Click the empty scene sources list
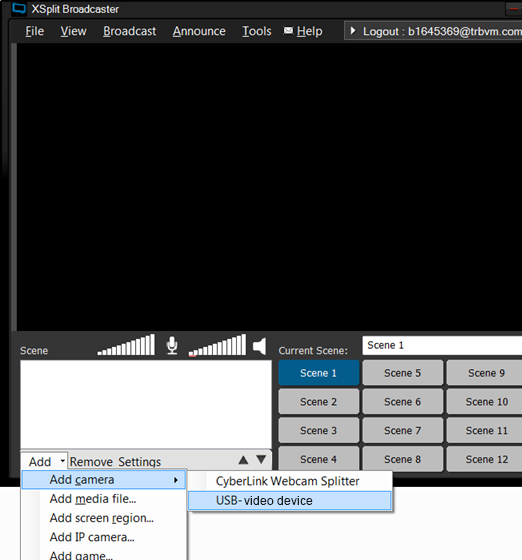 coord(146,404)
